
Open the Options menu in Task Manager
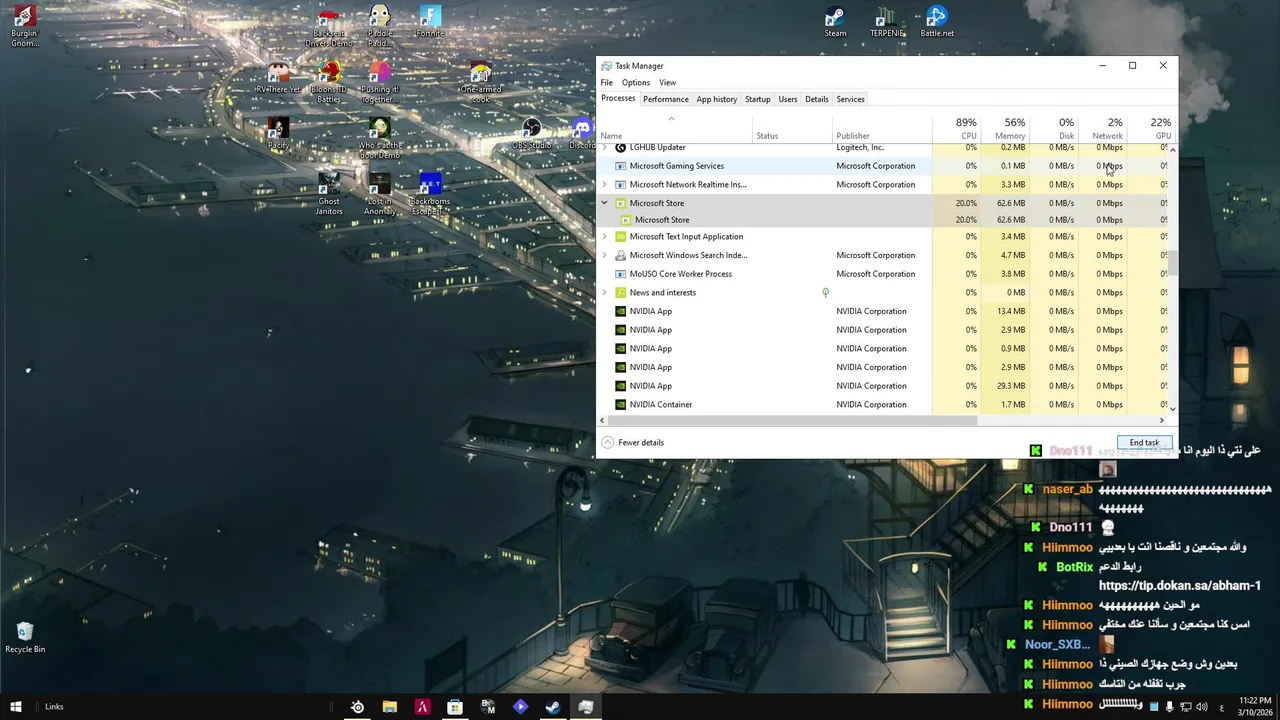(636, 83)
